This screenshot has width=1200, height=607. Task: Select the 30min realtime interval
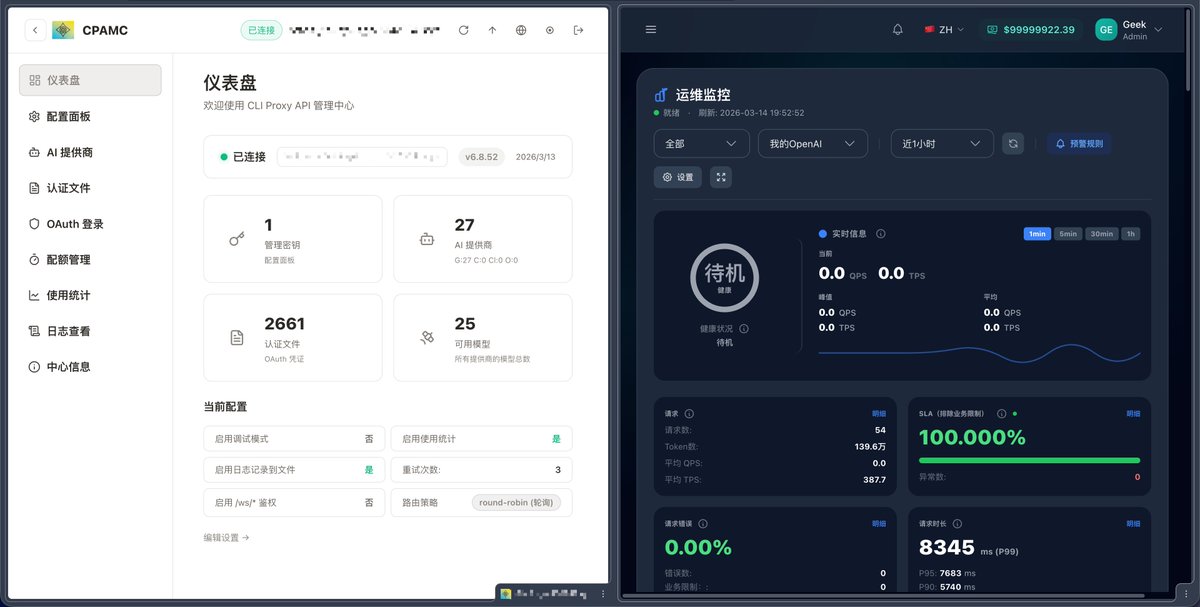point(1101,234)
